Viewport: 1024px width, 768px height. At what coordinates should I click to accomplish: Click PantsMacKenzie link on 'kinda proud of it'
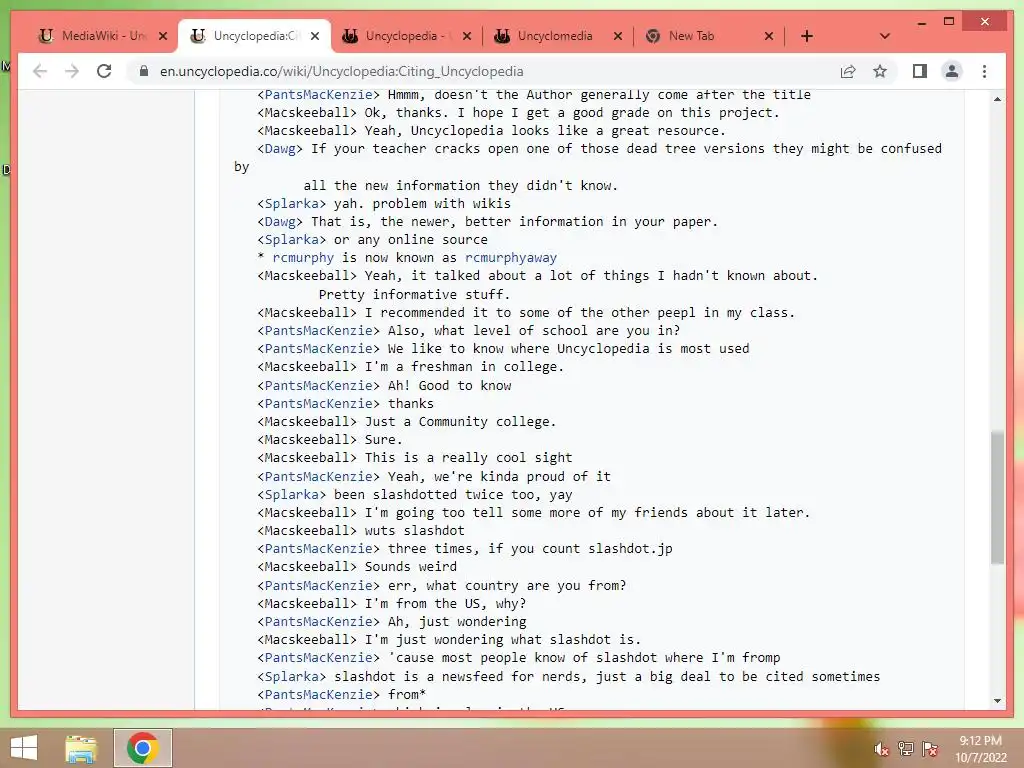pyautogui.click(x=318, y=476)
